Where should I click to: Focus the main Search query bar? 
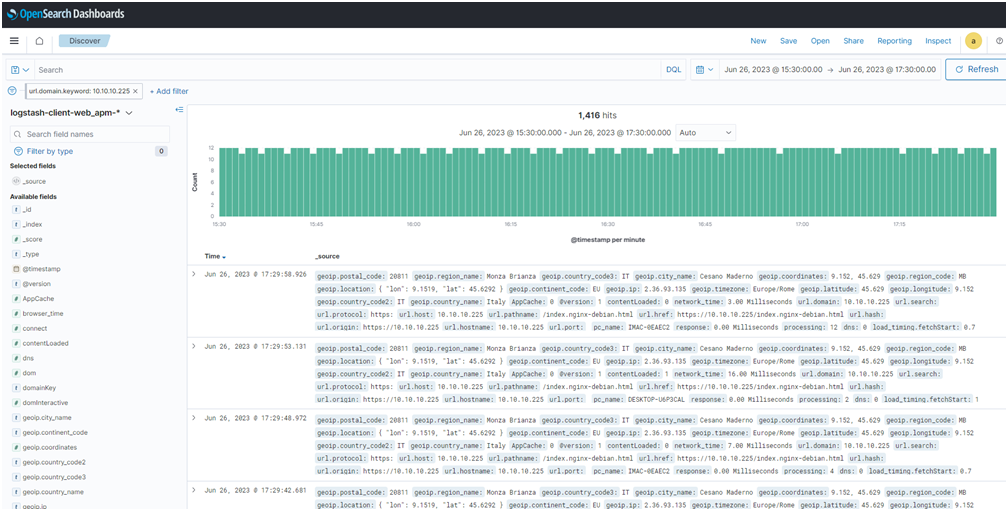point(347,69)
